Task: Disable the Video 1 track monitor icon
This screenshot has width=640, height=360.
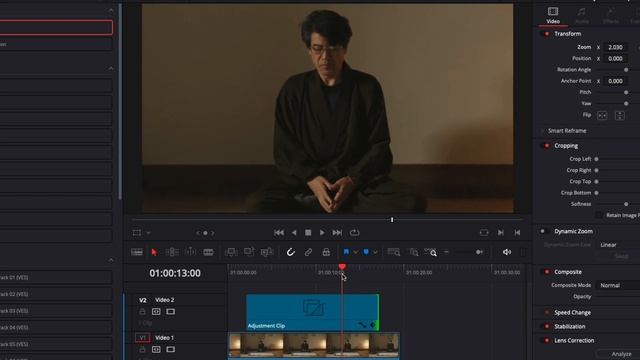Action: [x=171, y=350]
